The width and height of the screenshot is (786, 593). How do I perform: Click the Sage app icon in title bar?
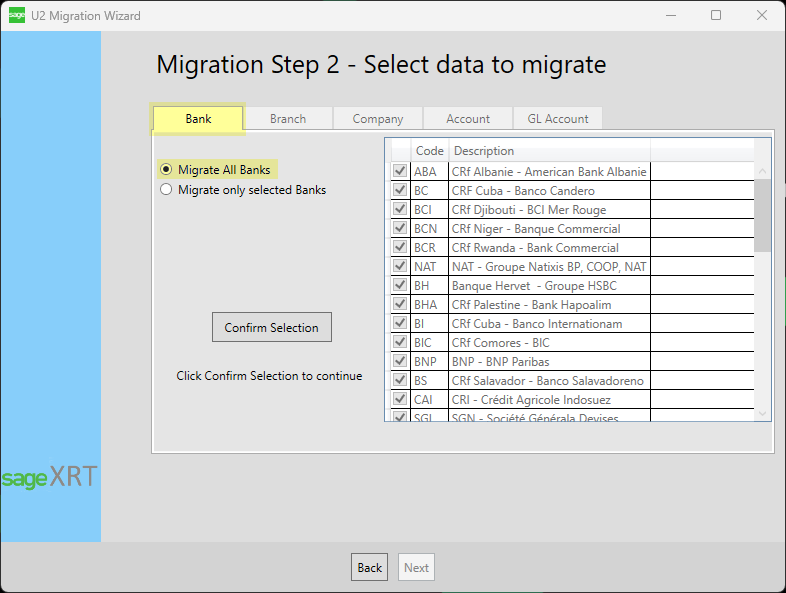pyautogui.click(x=16, y=15)
